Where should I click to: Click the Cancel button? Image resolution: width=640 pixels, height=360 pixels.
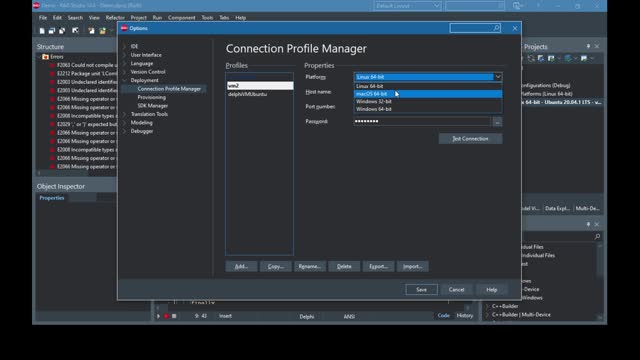click(x=456, y=290)
